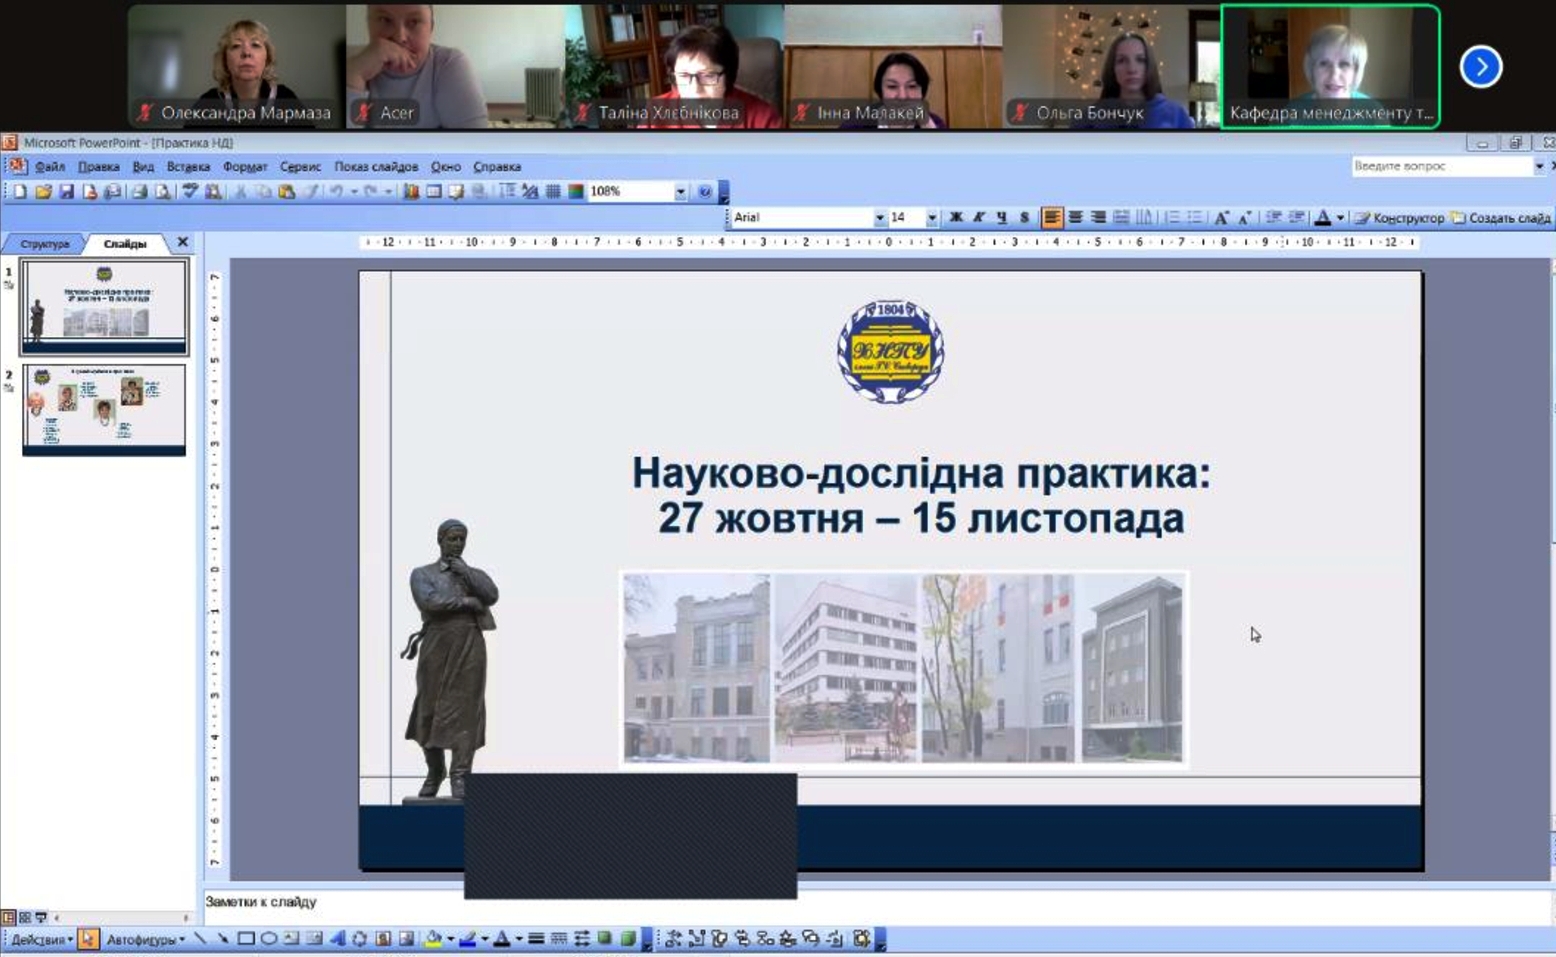
Task: Toggle bold formatting (Ж)
Action: [x=956, y=218]
